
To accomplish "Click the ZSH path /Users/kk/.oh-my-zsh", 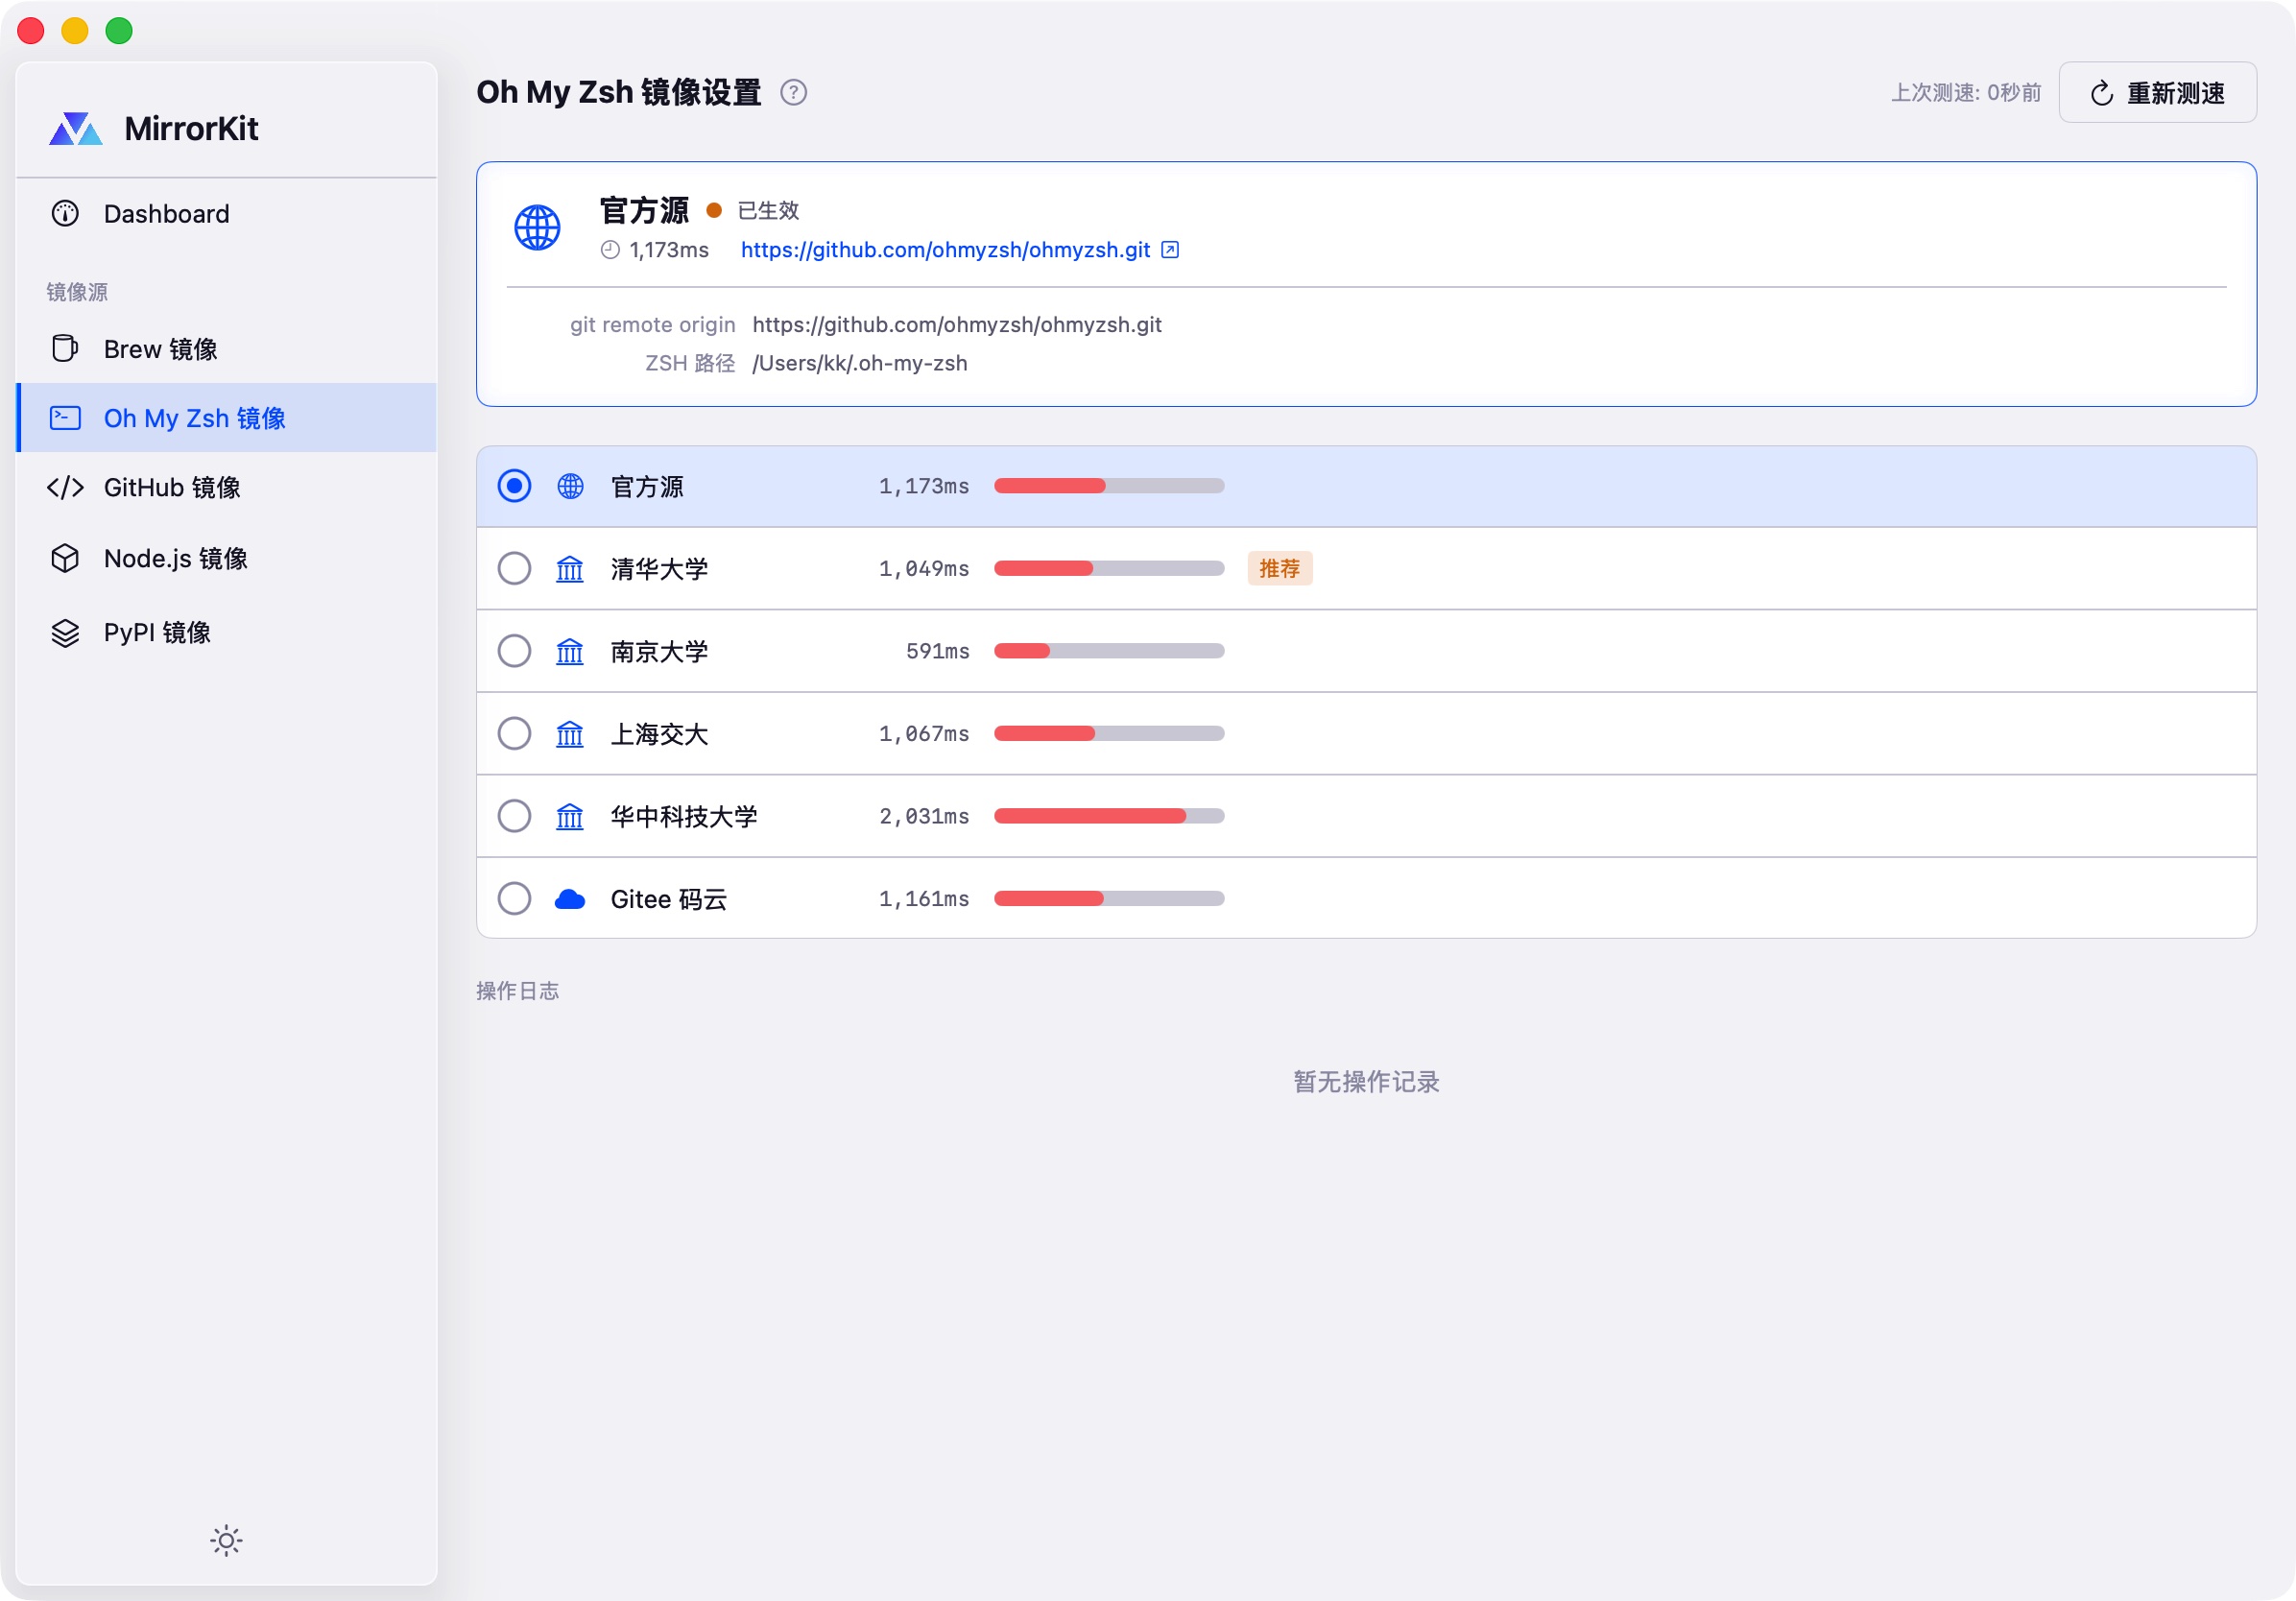I will (x=860, y=364).
